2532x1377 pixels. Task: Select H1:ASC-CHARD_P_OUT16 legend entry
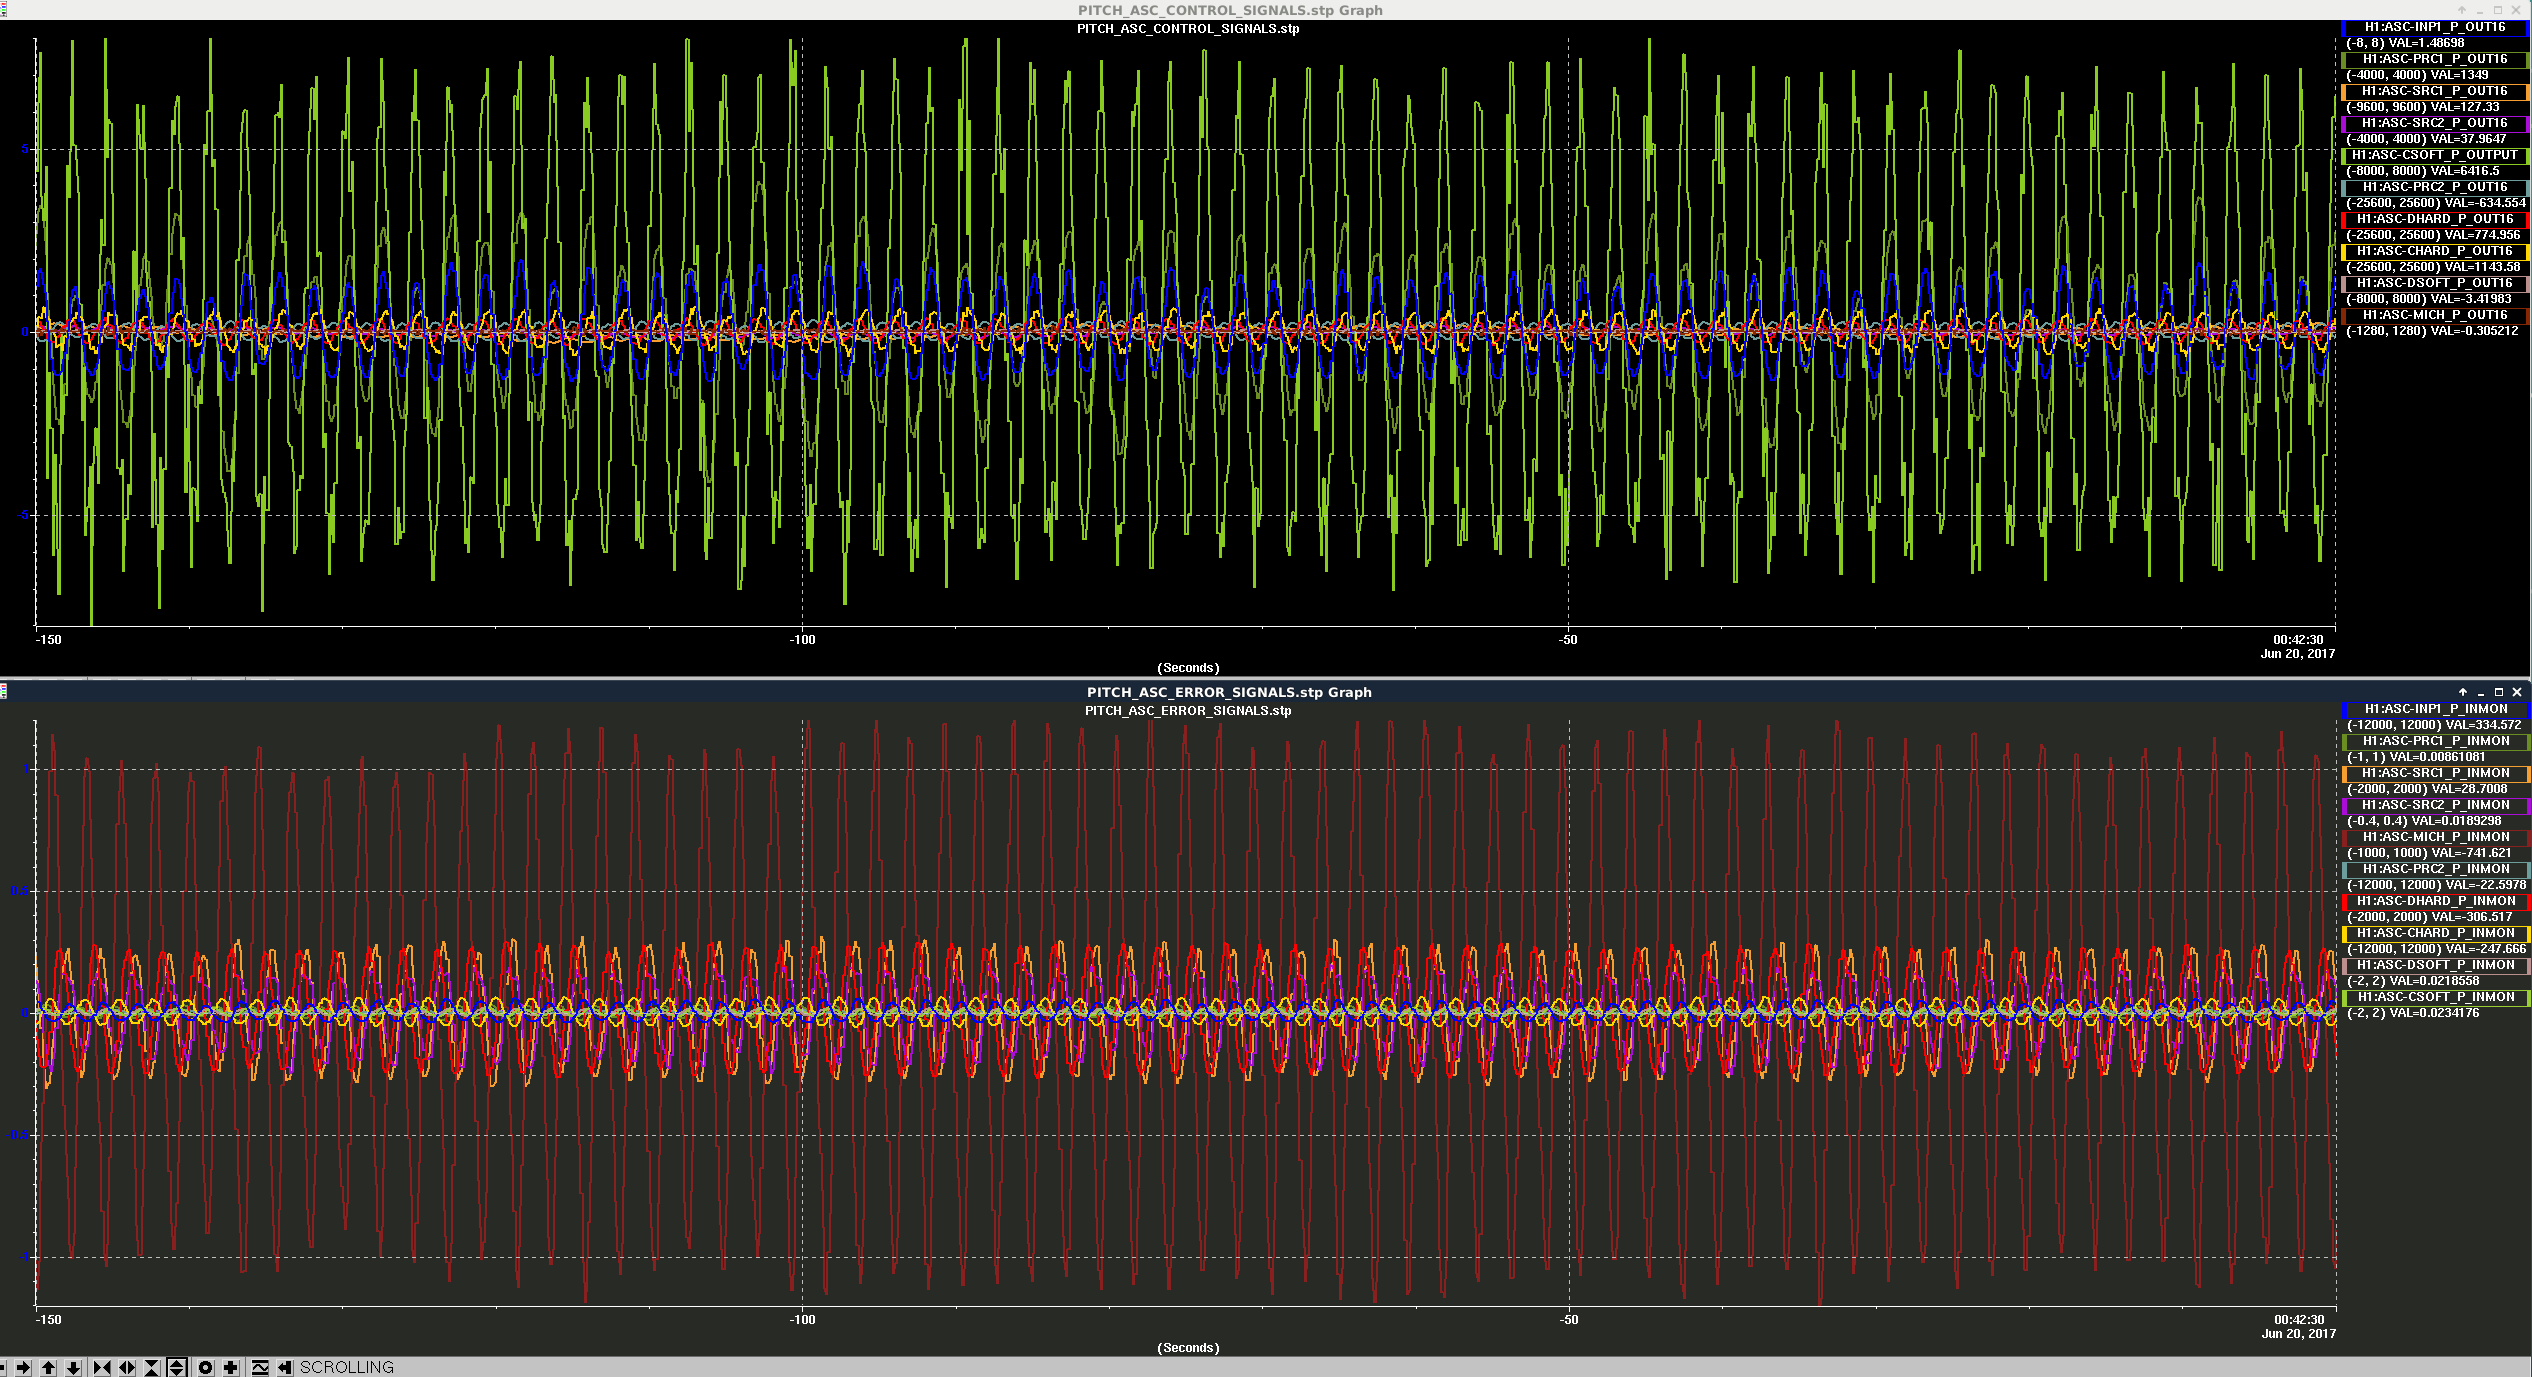(x=2435, y=251)
